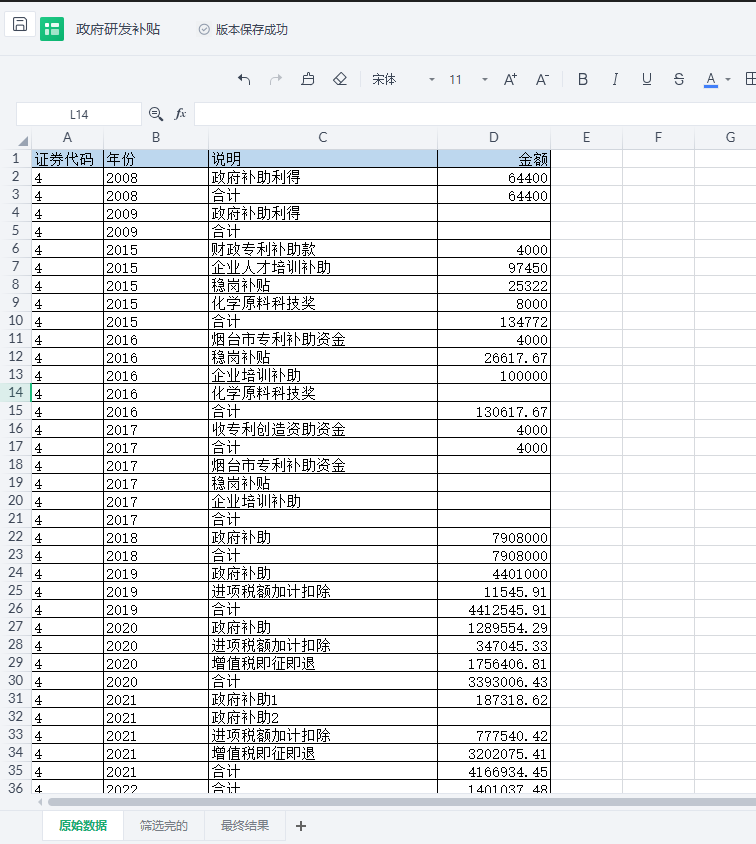Click the select-all corner triangle
Screen dimensions: 756x844
click(x=23, y=141)
